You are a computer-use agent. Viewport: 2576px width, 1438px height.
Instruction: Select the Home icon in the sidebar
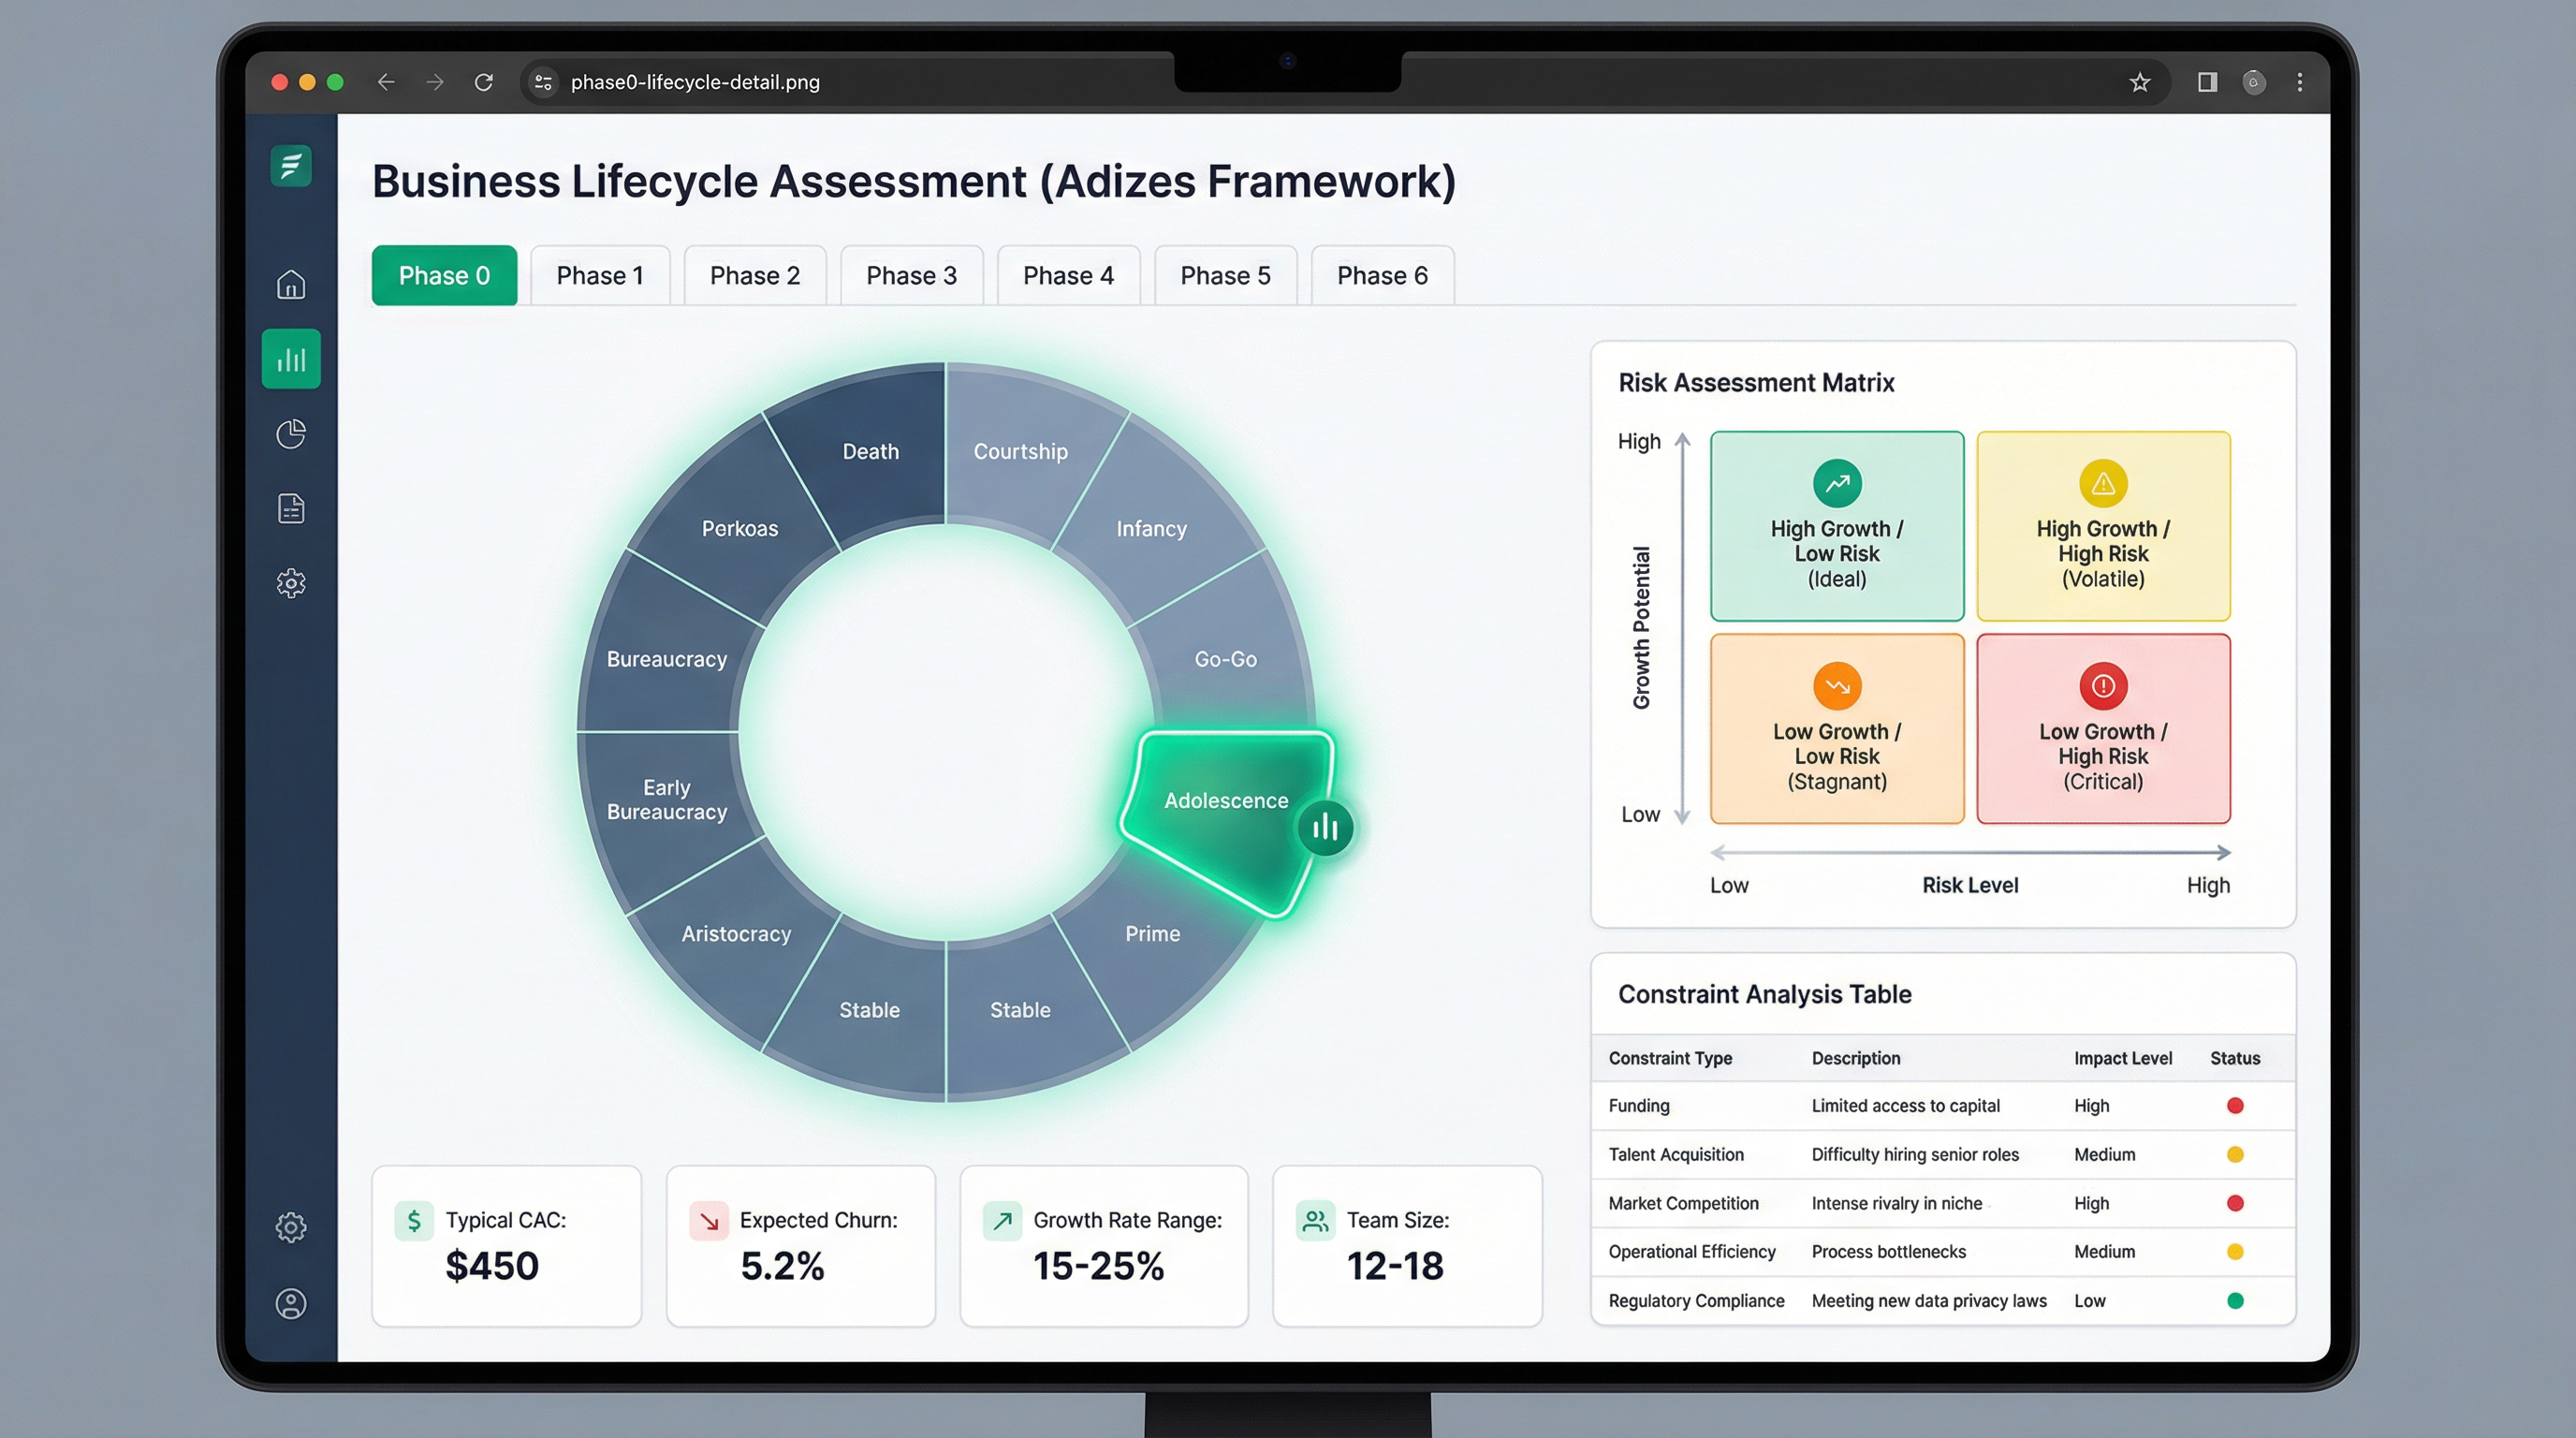point(290,284)
